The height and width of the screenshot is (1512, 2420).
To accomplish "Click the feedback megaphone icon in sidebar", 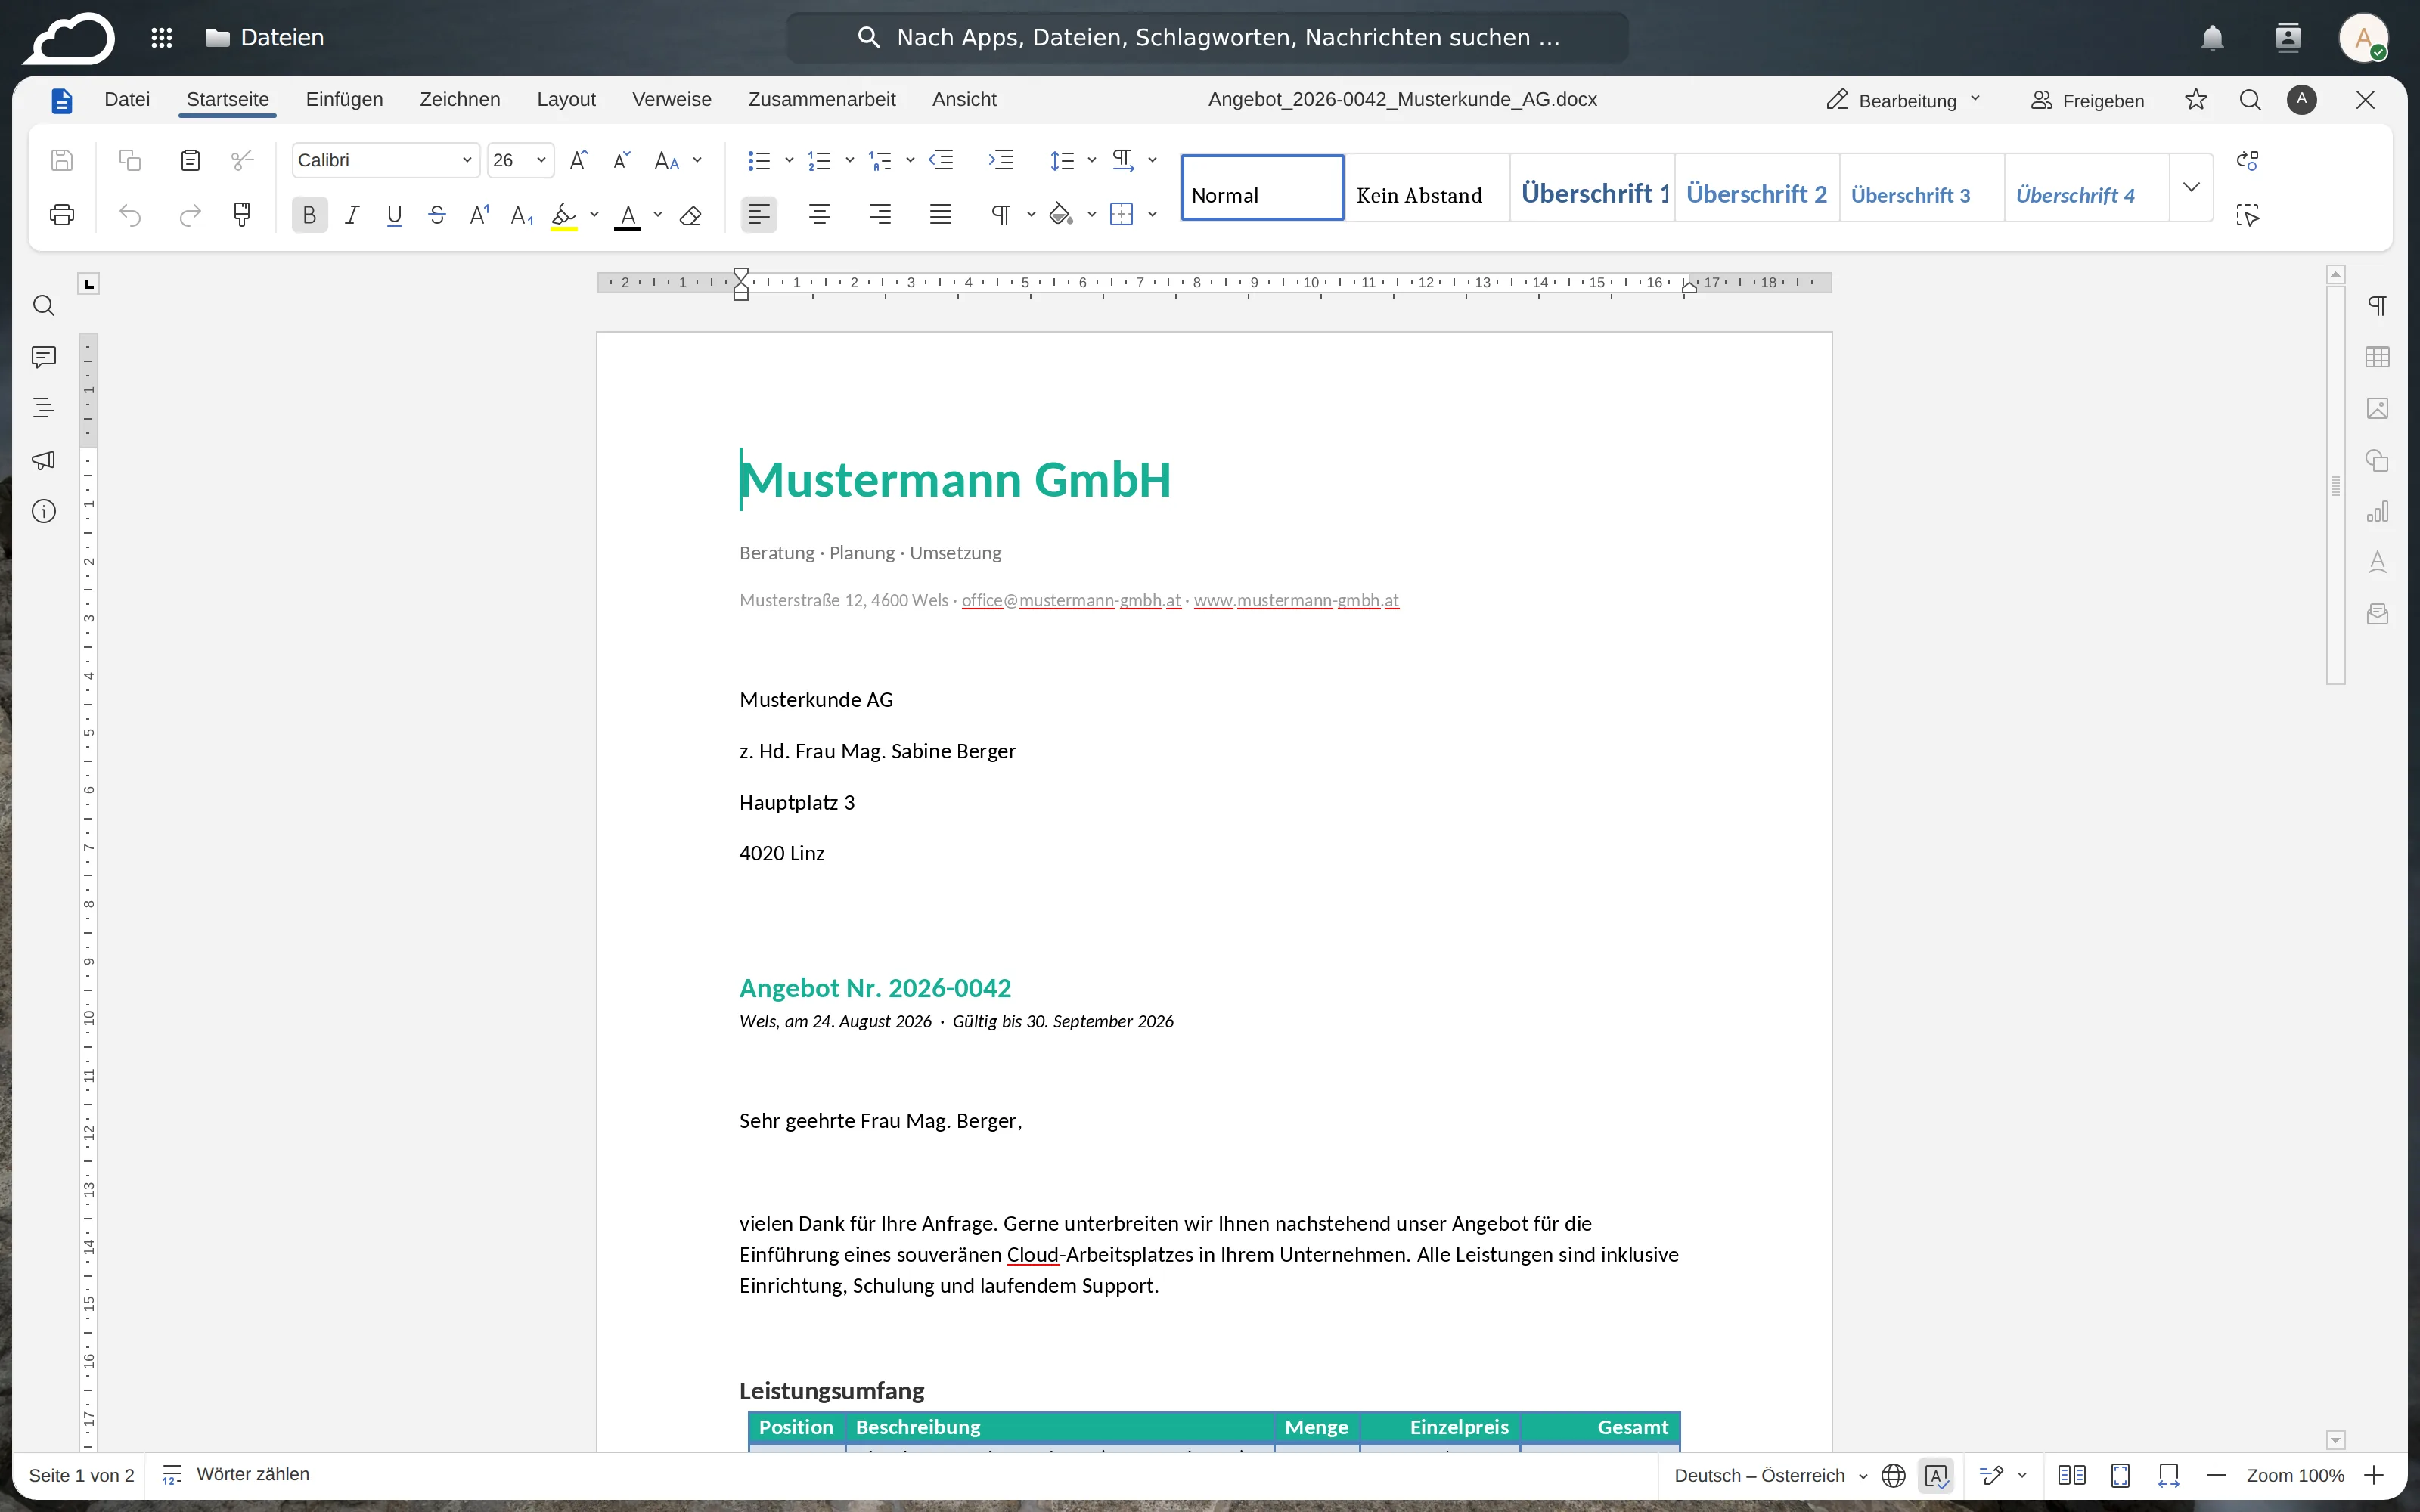I will click(44, 460).
